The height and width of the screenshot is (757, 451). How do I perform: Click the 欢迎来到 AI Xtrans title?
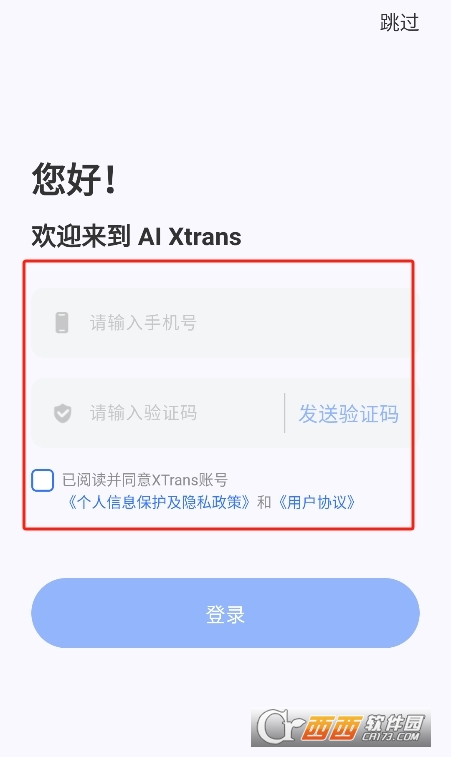click(137, 236)
